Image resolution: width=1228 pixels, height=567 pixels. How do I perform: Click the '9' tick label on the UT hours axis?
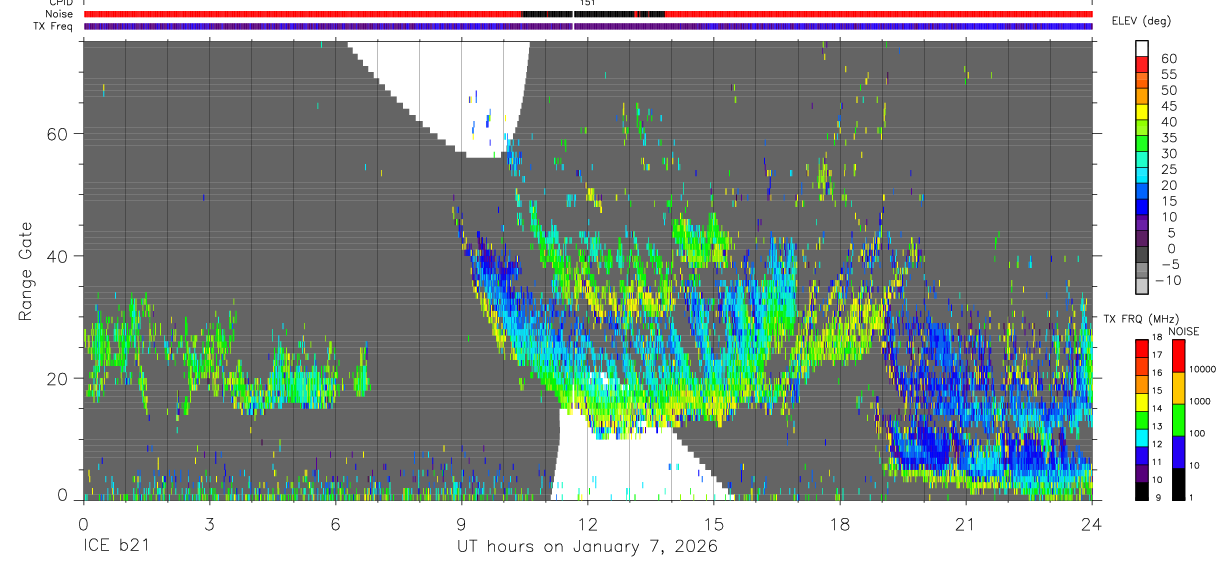(461, 524)
